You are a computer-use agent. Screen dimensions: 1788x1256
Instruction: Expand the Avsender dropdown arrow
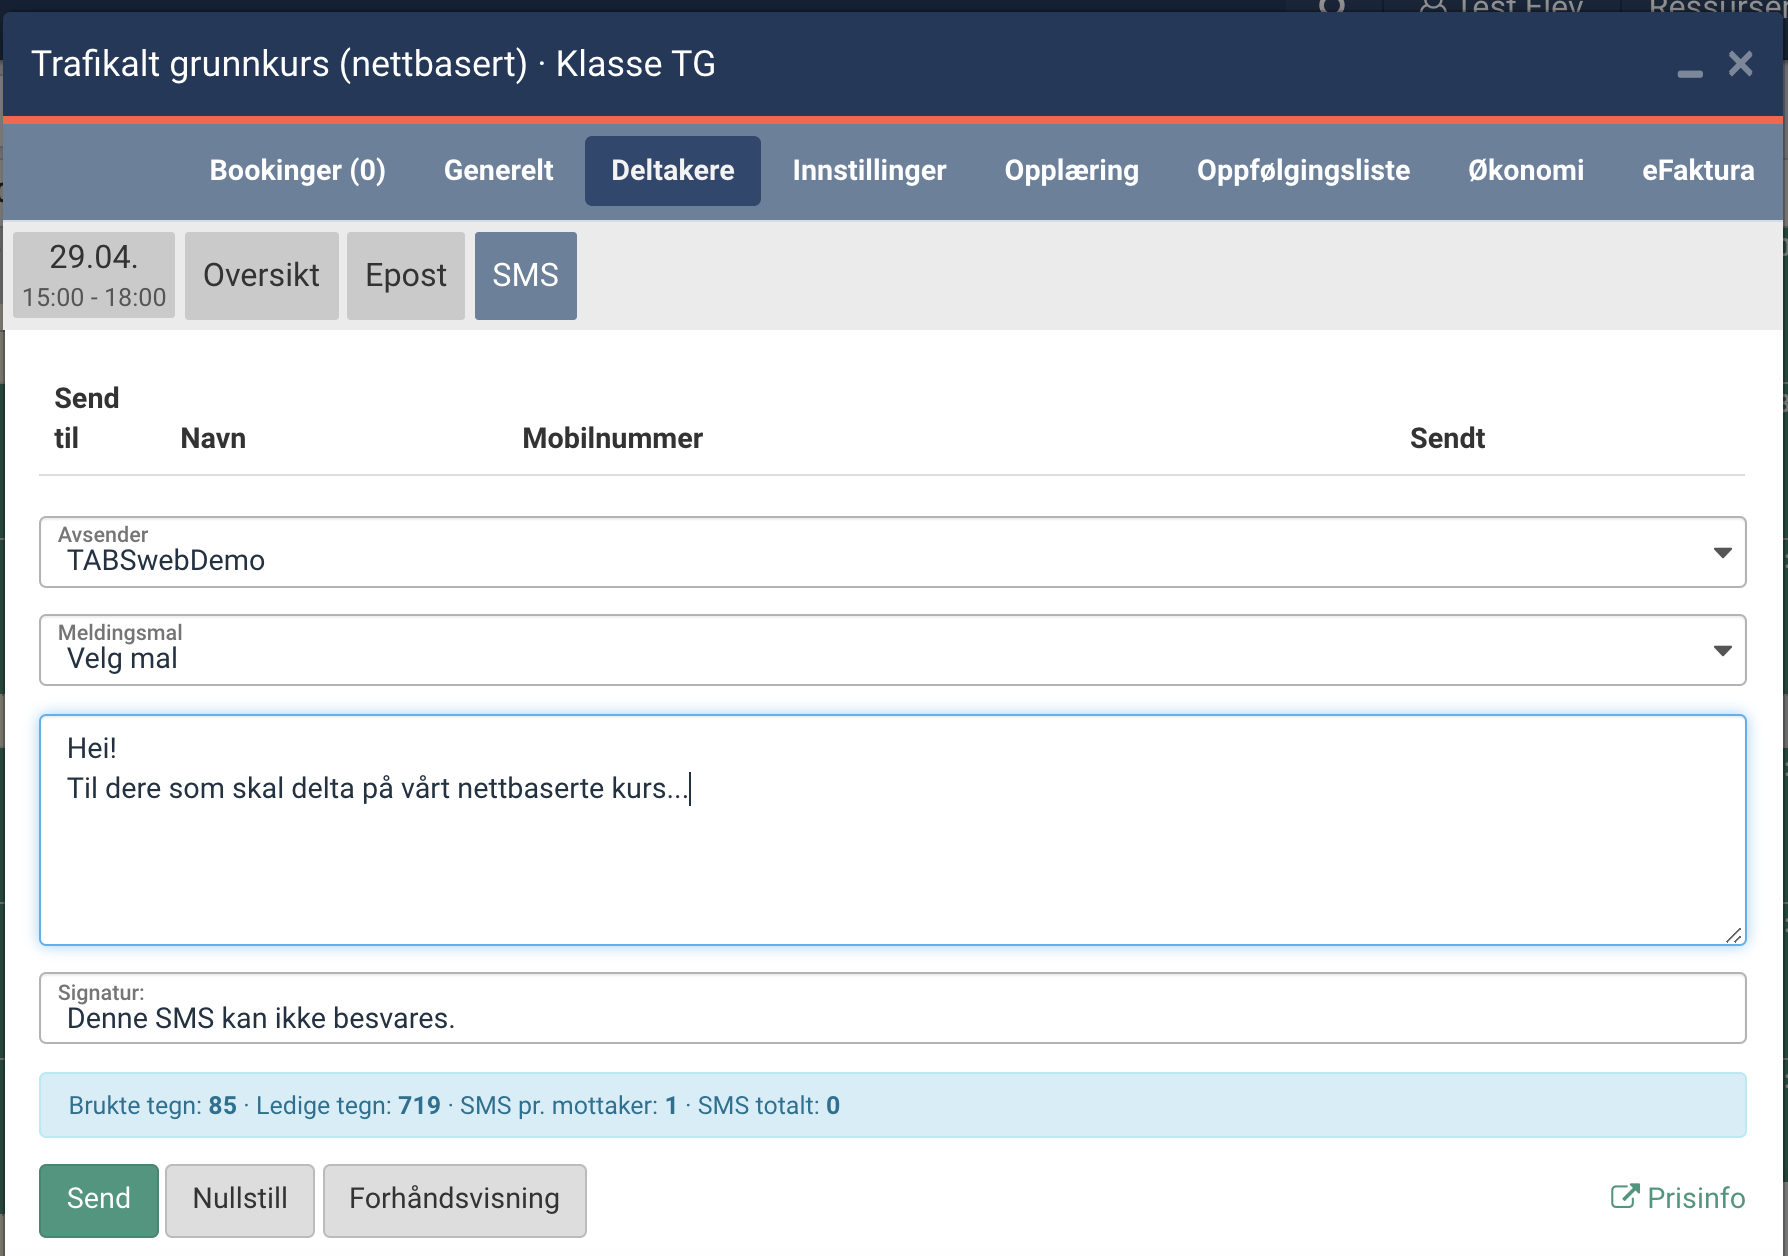pyautogui.click(x=1722, y=553)
